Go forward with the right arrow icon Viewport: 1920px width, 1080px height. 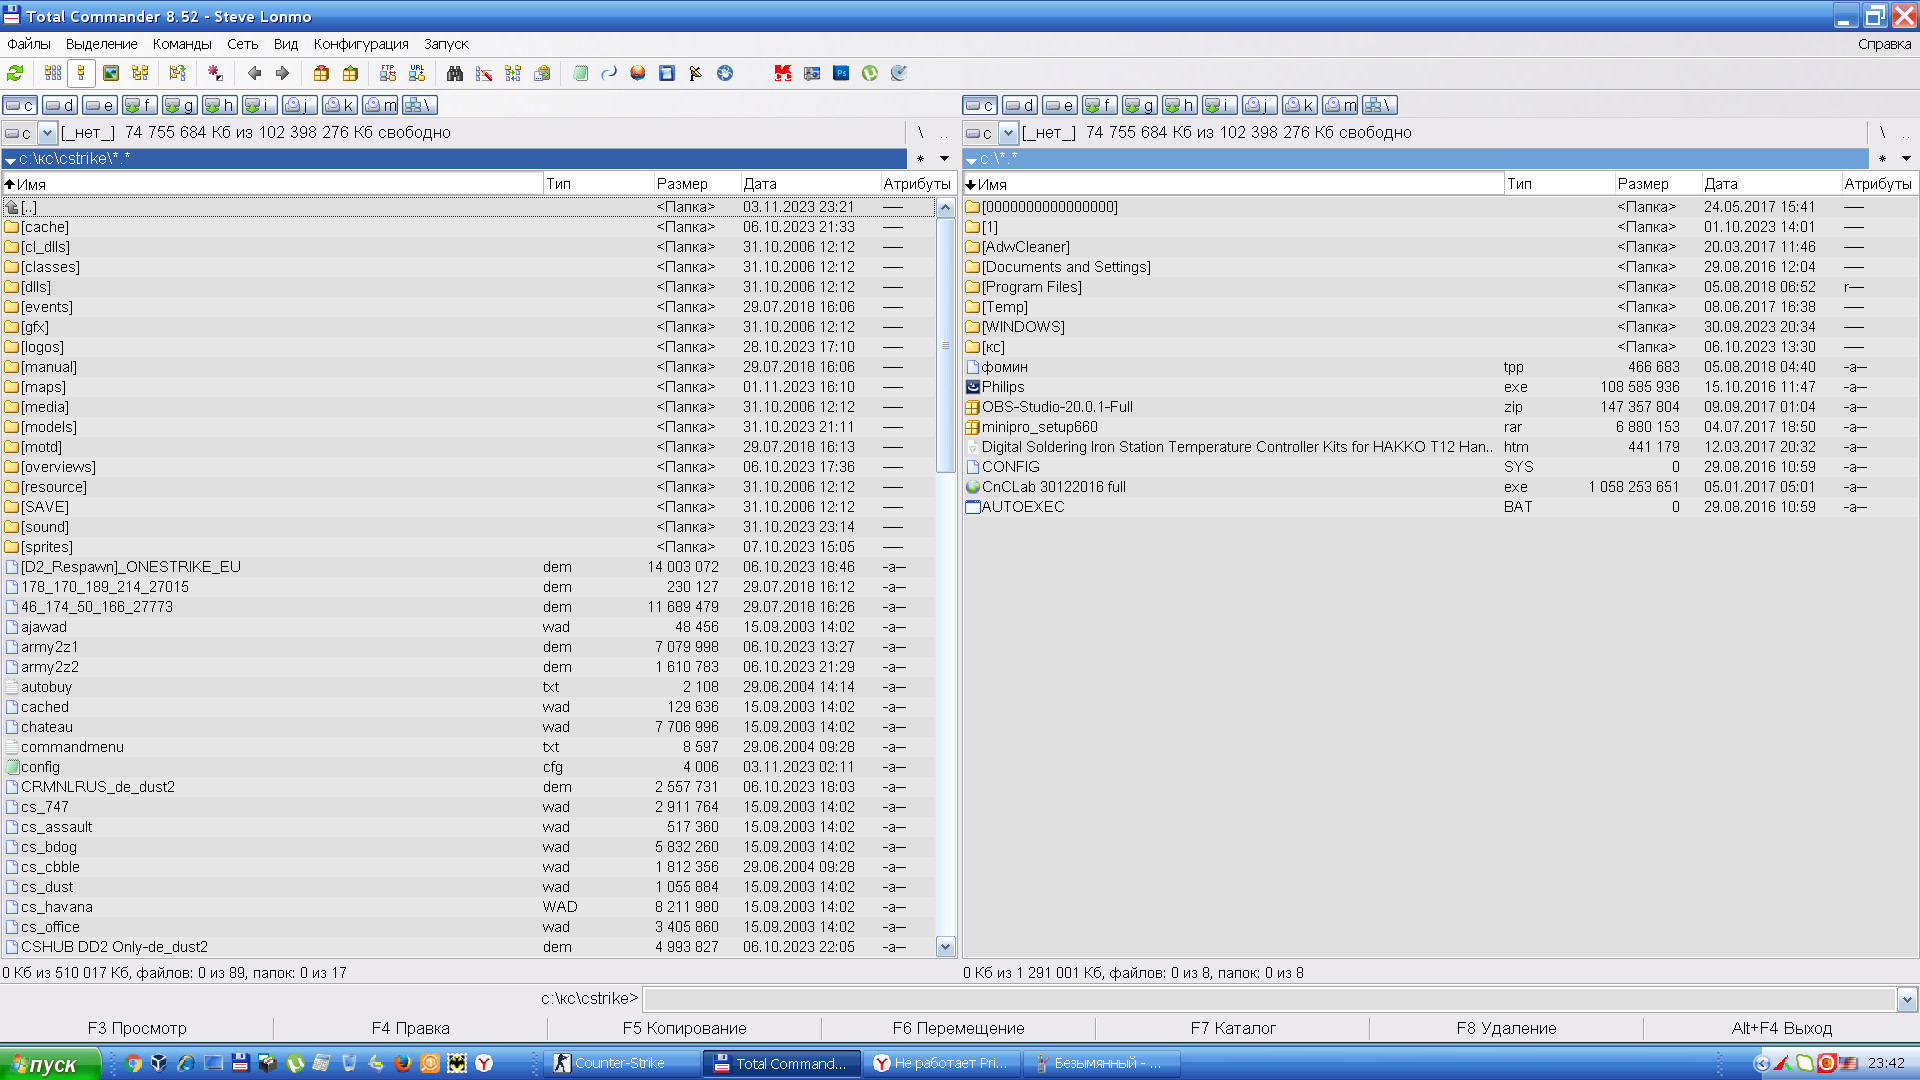[282, 73]
